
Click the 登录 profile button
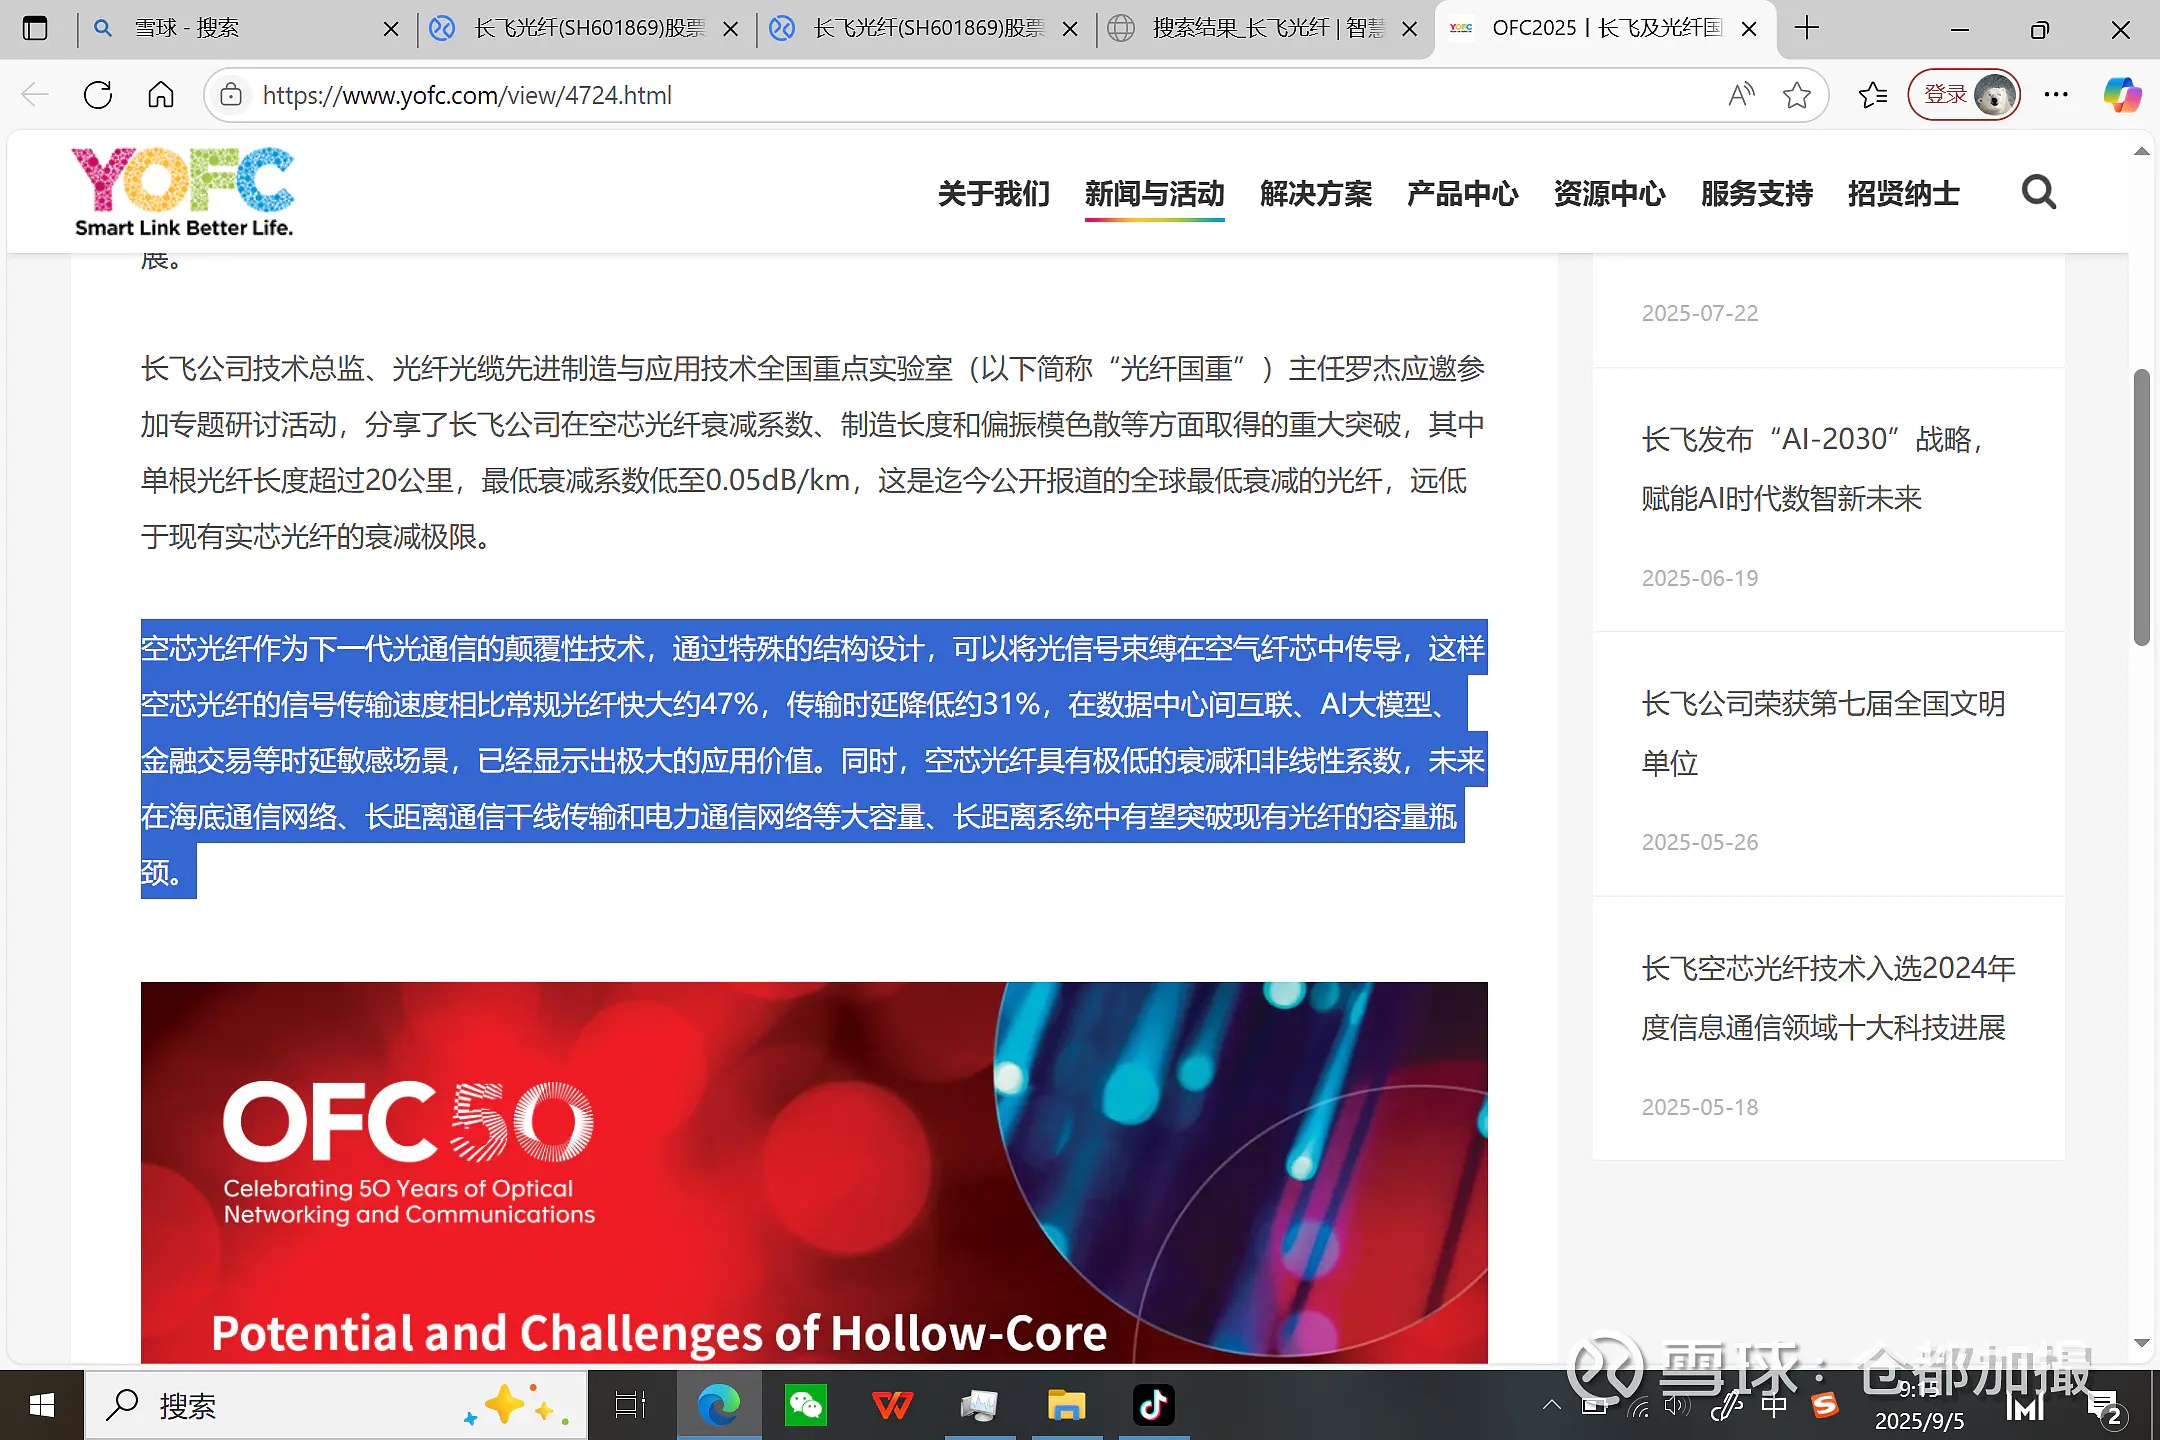tap(1964, 95)
